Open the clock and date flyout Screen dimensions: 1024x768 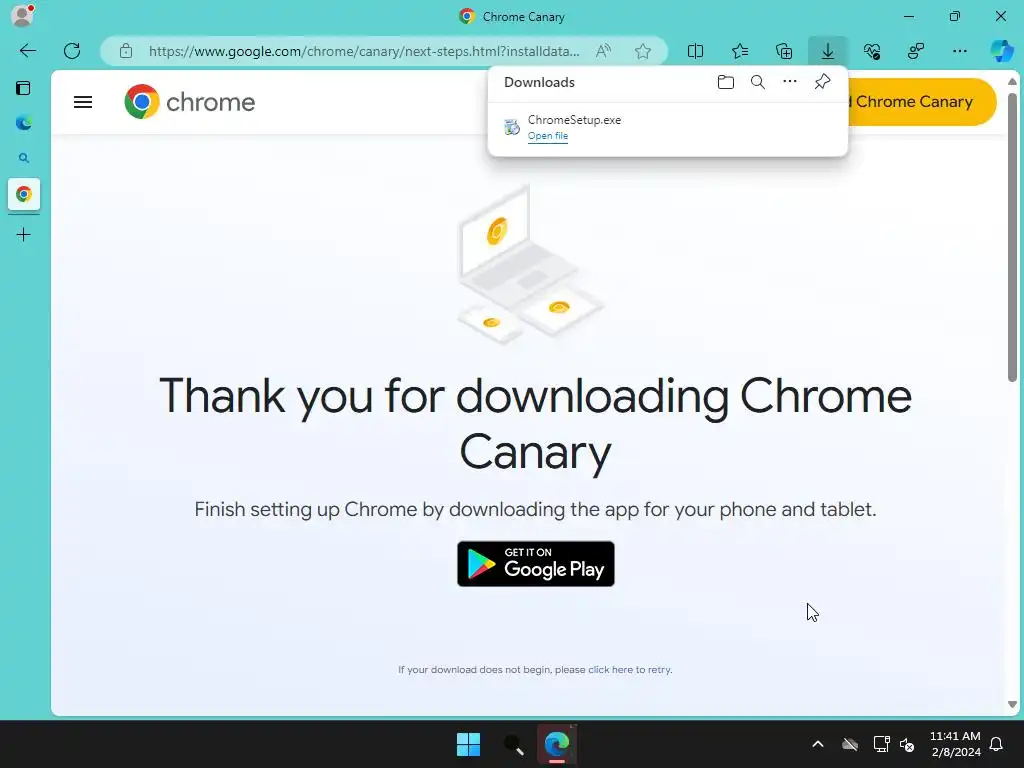[955, 744]
